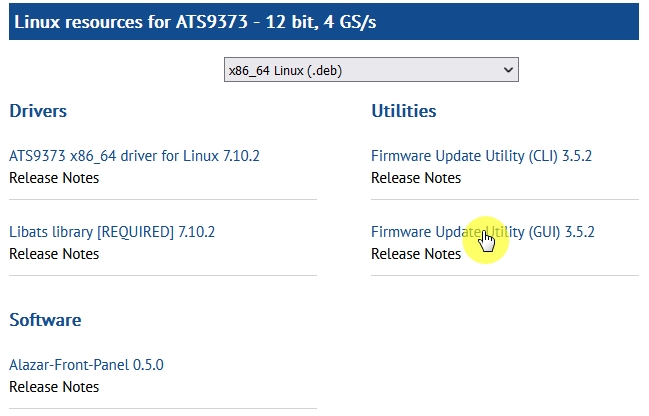Screen dimensions: 649x416
Task: Click the Software section heading
Action: [45, 320]
